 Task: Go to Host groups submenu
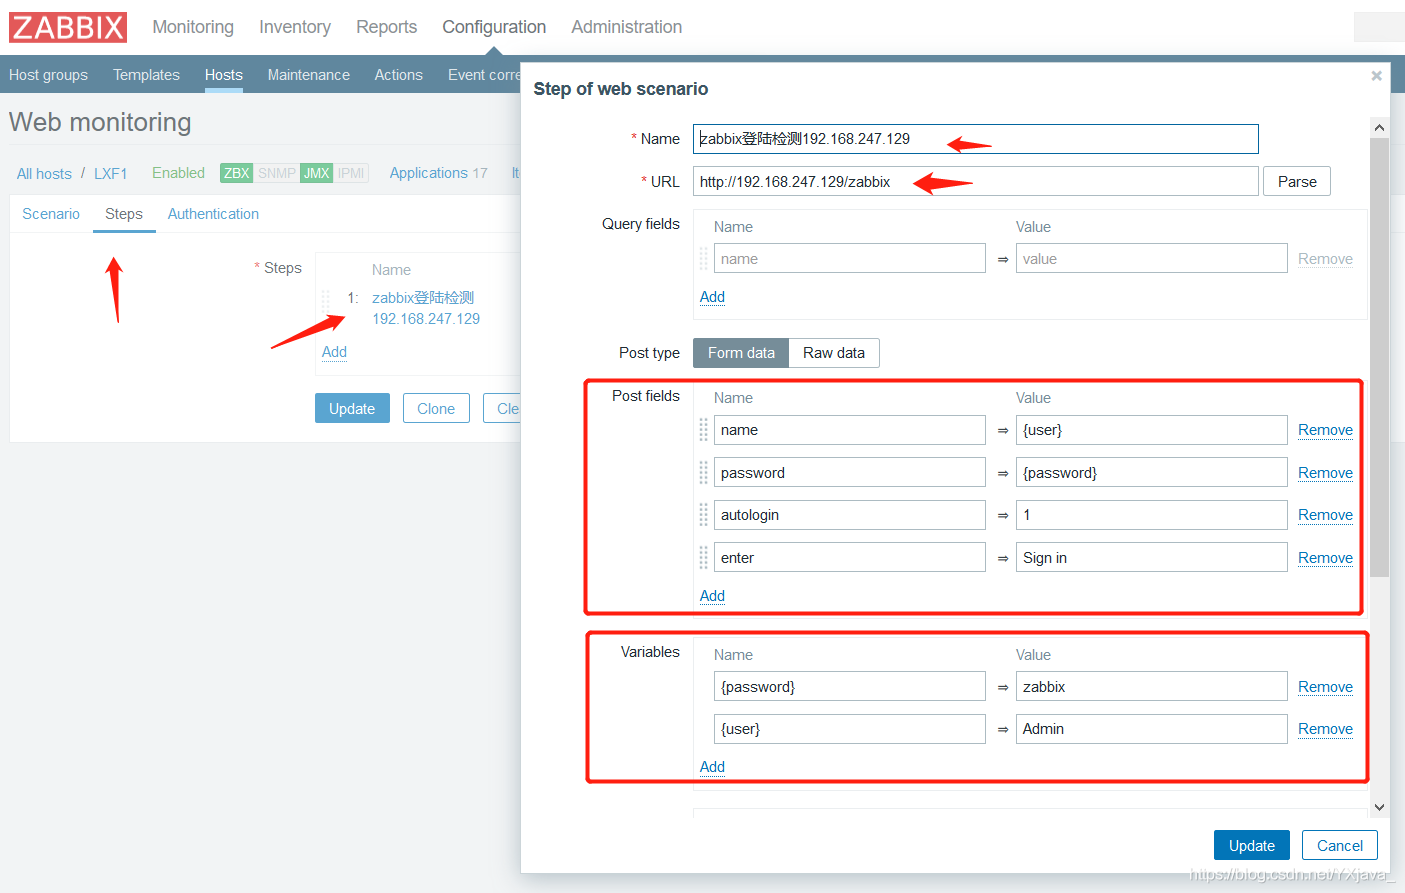(x=48, y=75)
